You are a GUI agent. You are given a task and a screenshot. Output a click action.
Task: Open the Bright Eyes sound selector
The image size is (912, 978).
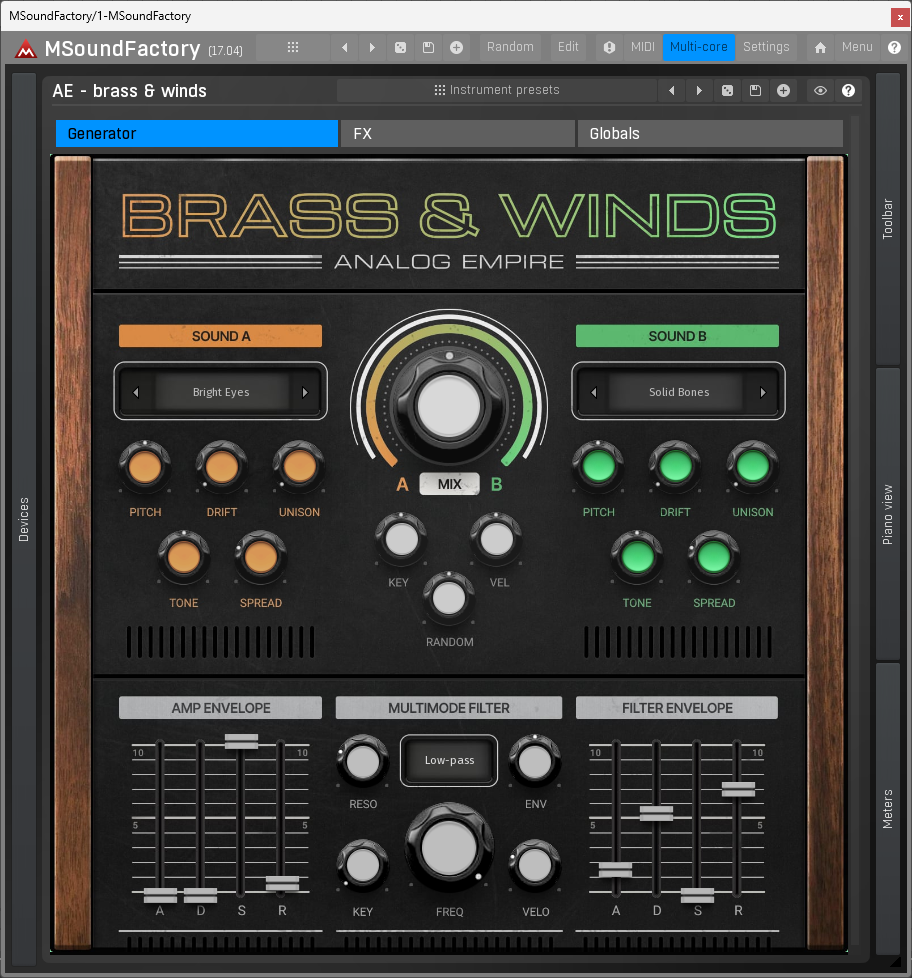click(221, 392)
